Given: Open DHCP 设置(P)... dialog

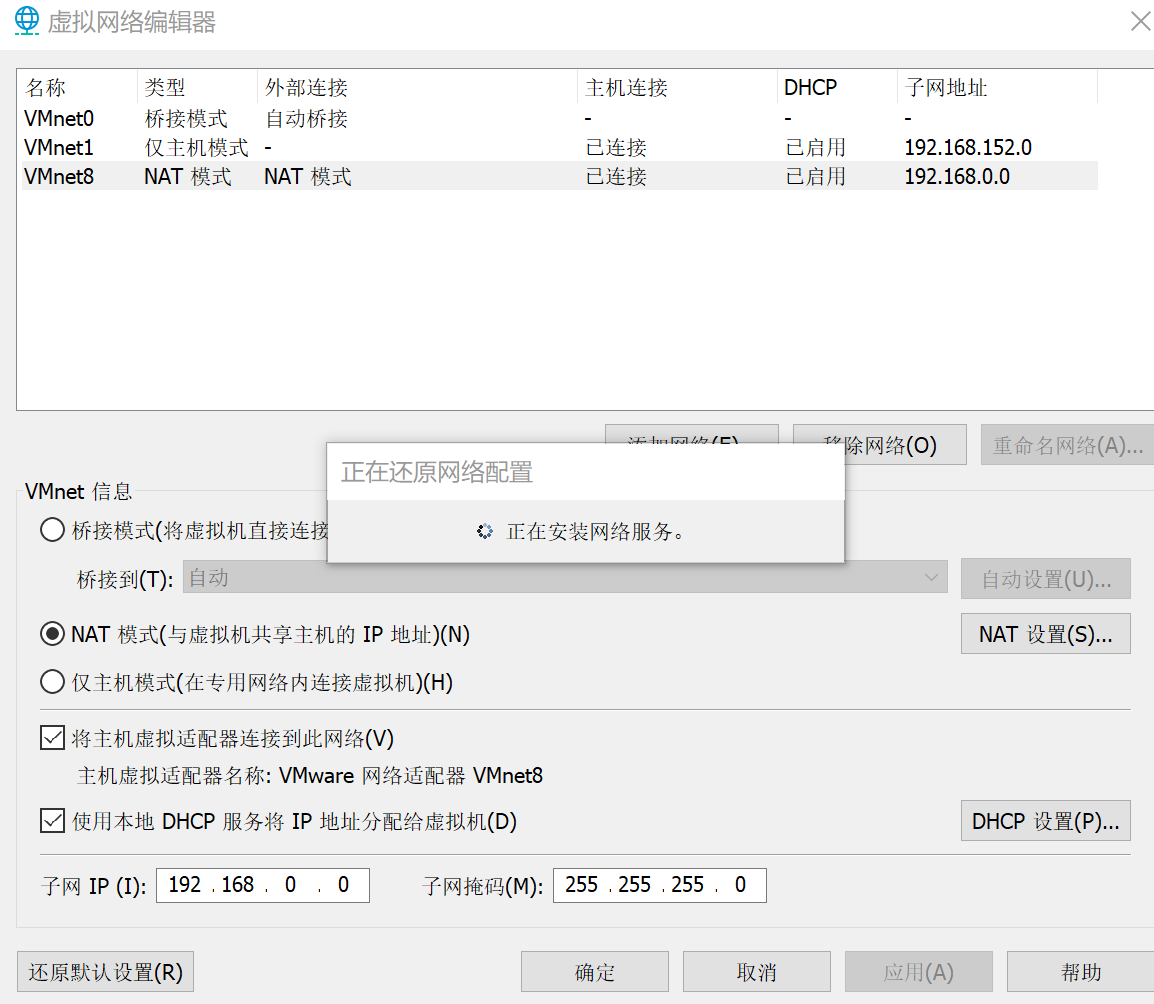Looking at the screenshot, I should pos(1046,821).
